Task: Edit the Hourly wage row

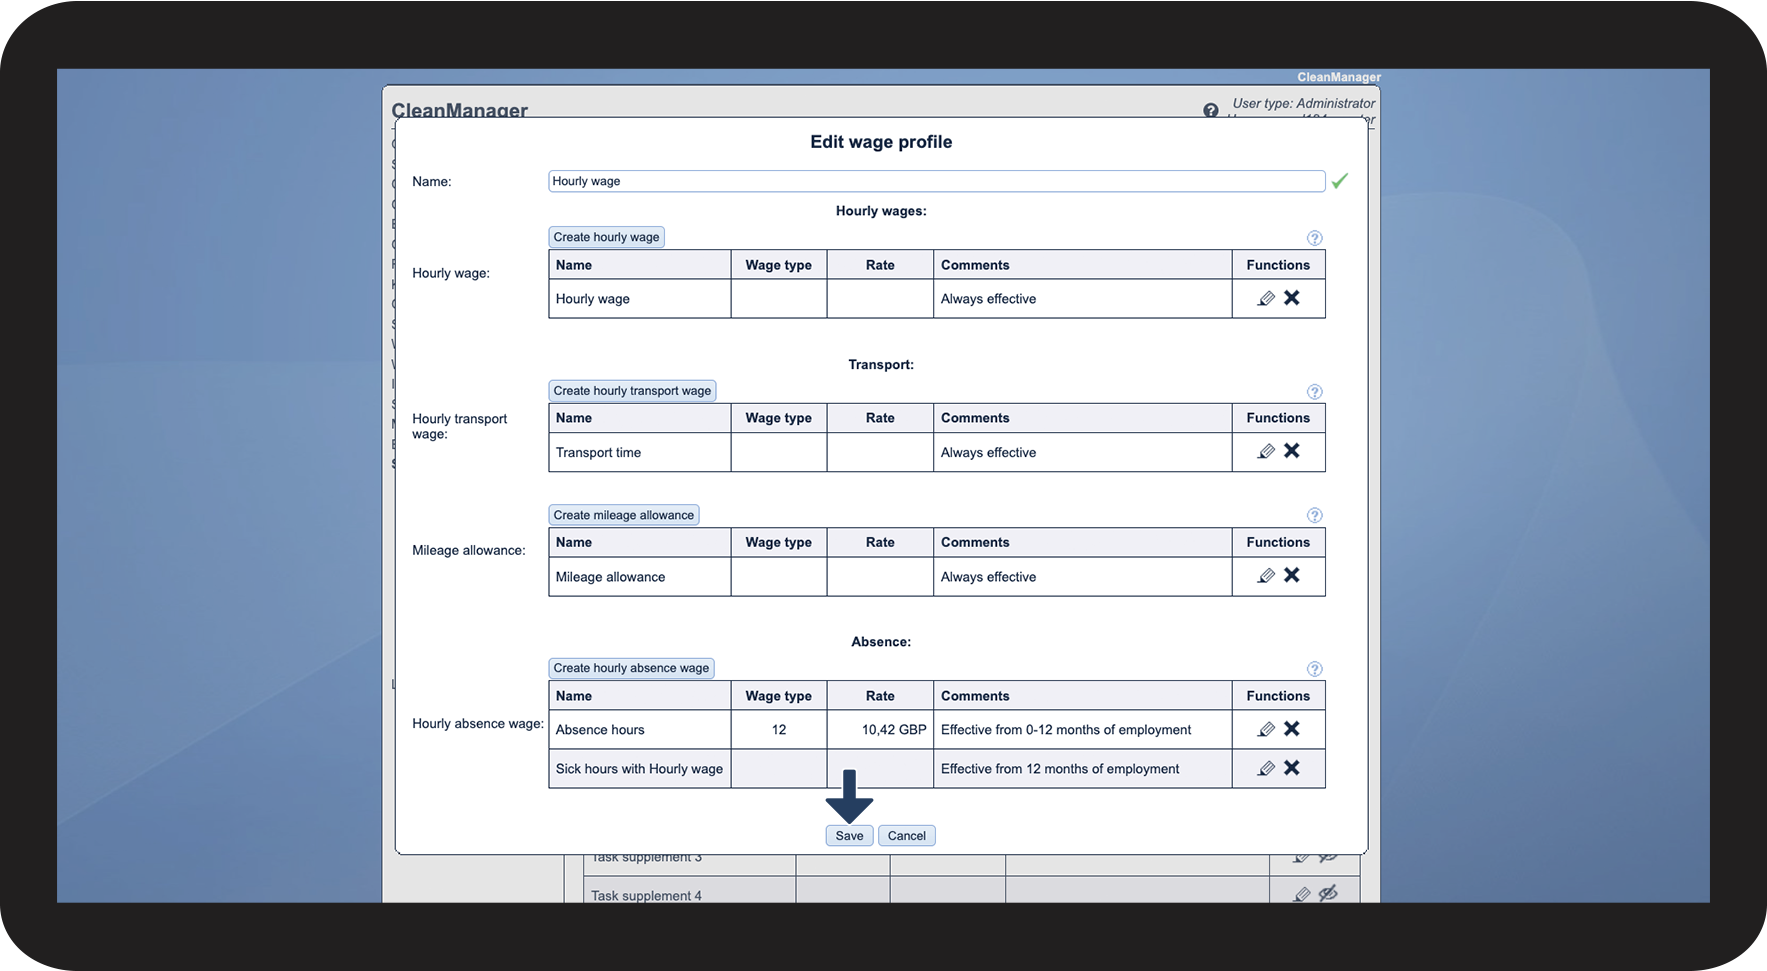Action: pyautogui.click(x=1266, y=298)
